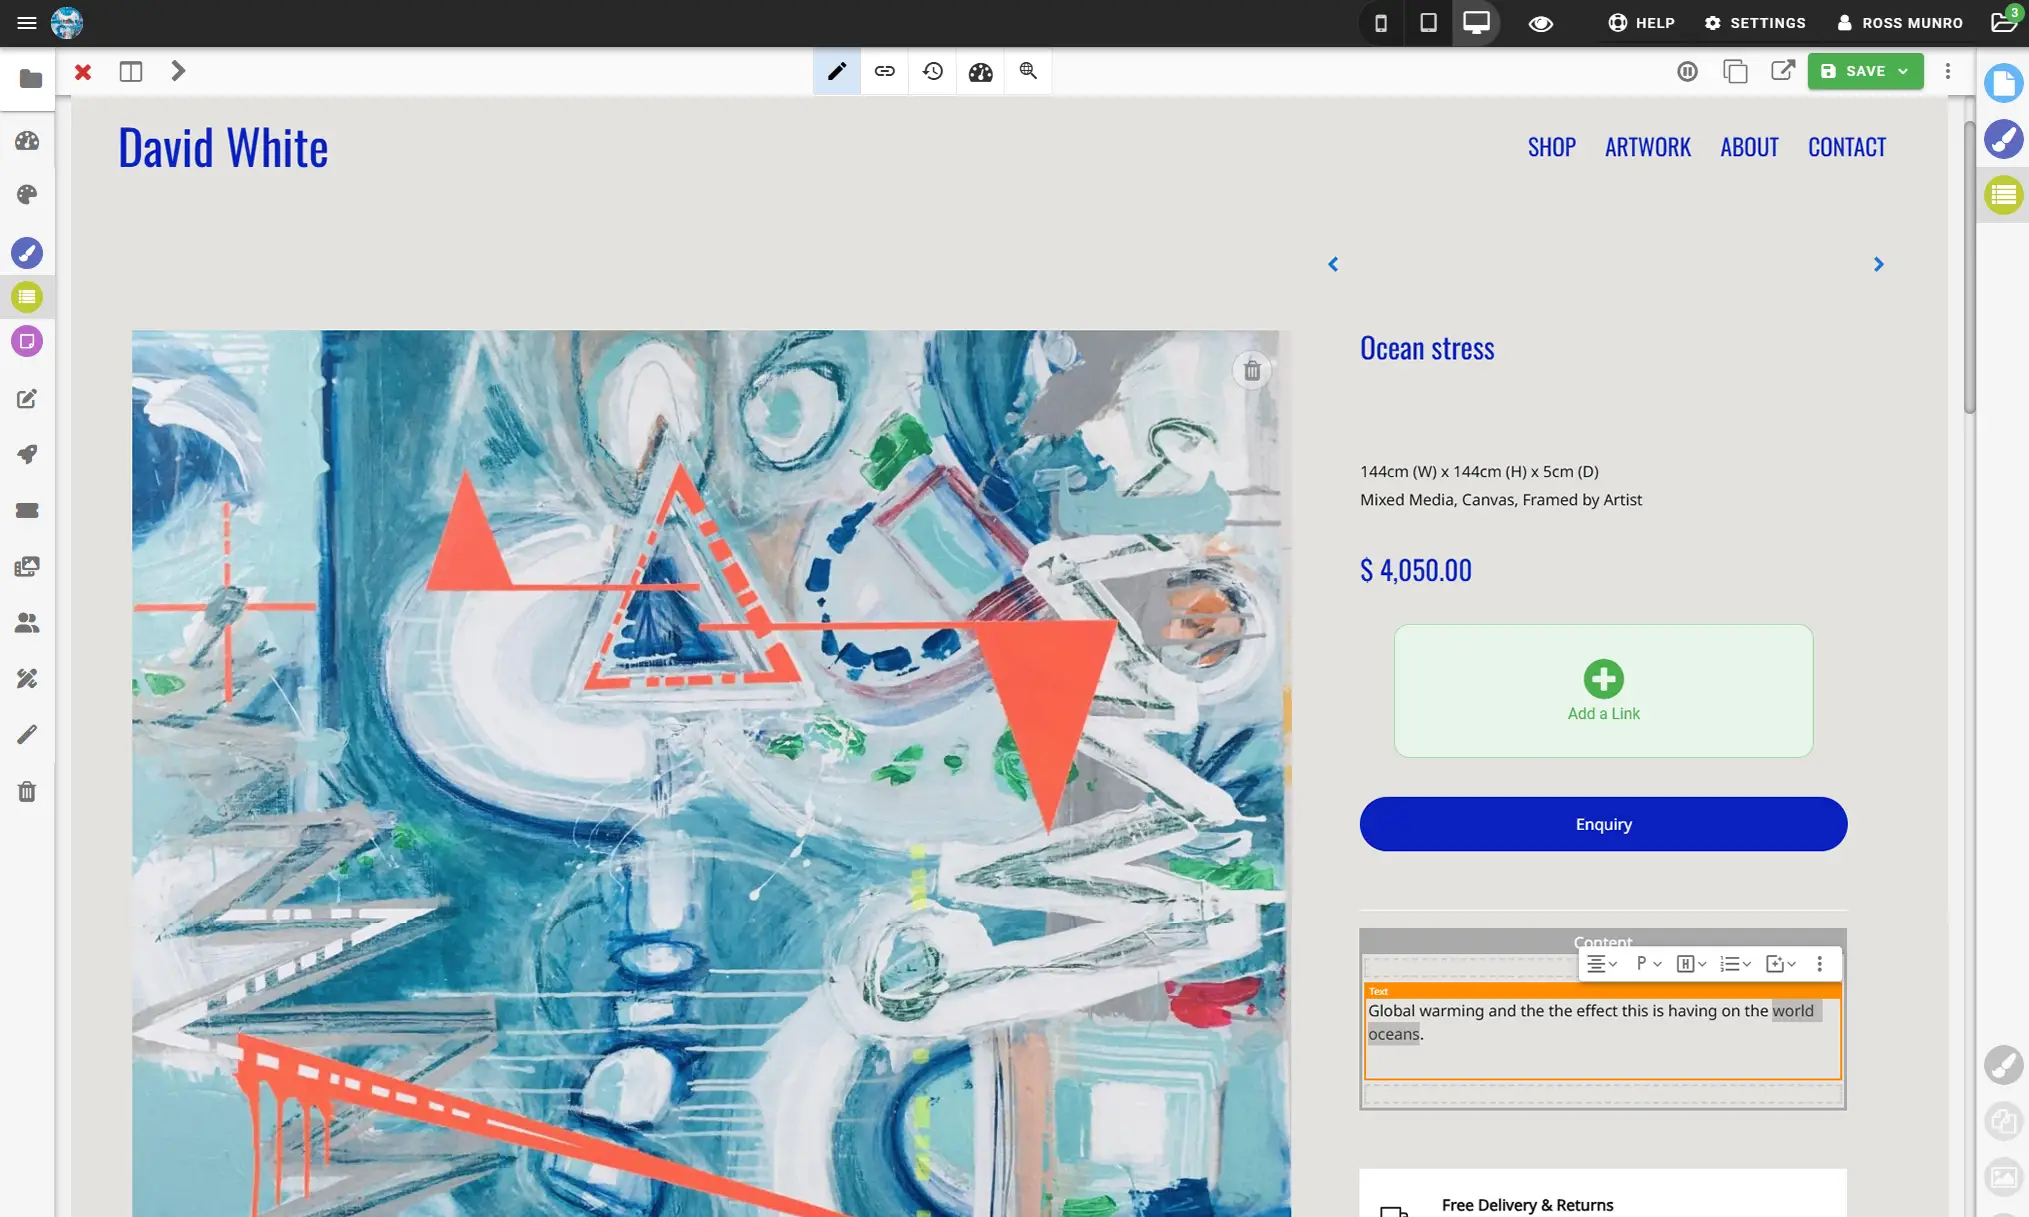Screen dimensions: 2029x1217
Task: Select the purple card icon in sidebar
Action: (x=27, y=341)
